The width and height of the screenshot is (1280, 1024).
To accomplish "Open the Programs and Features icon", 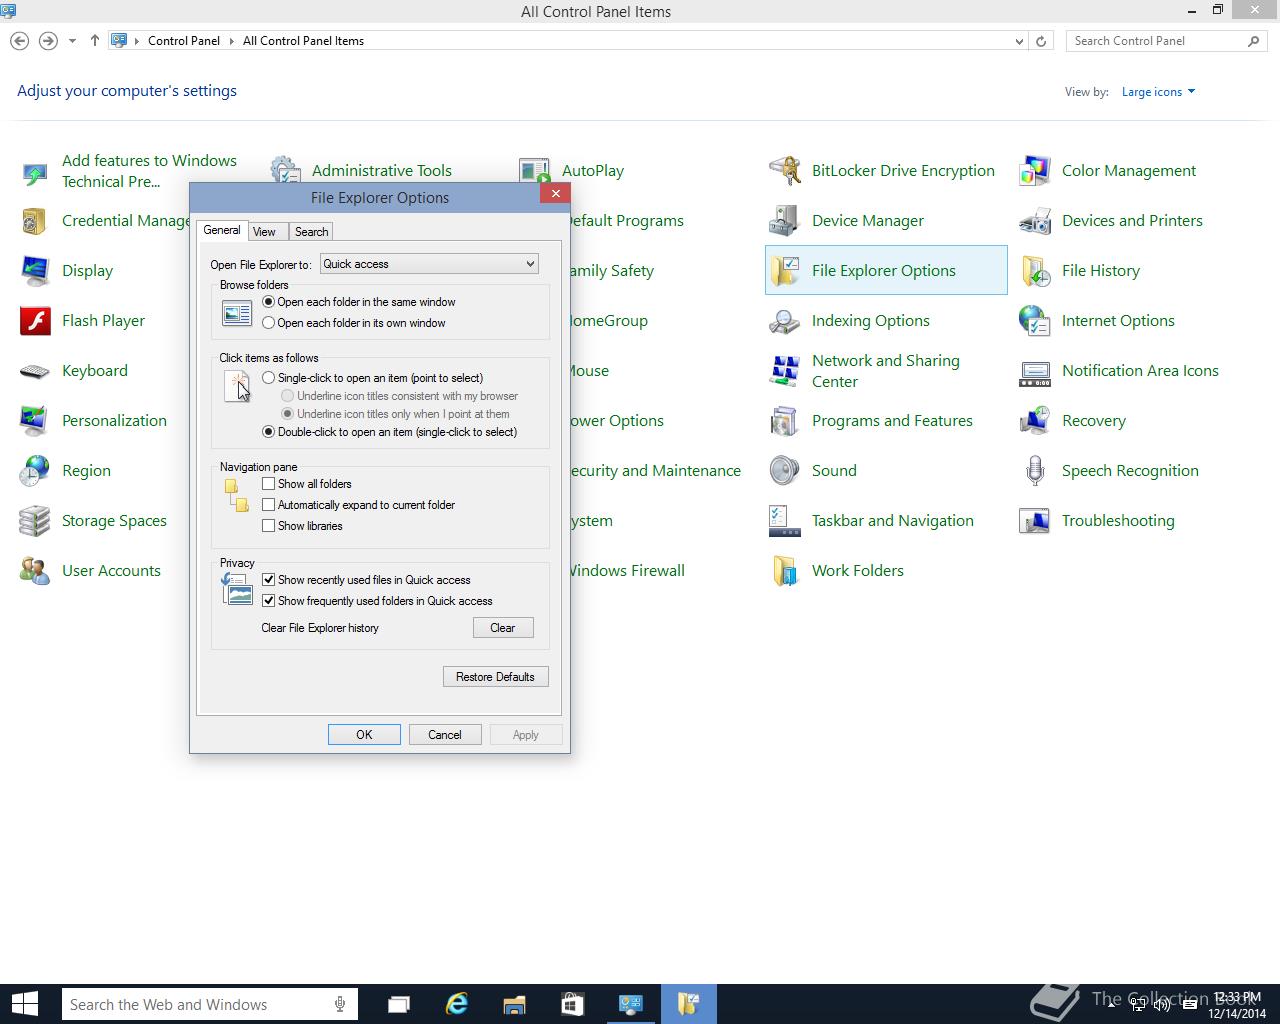I will click(784, 421).
